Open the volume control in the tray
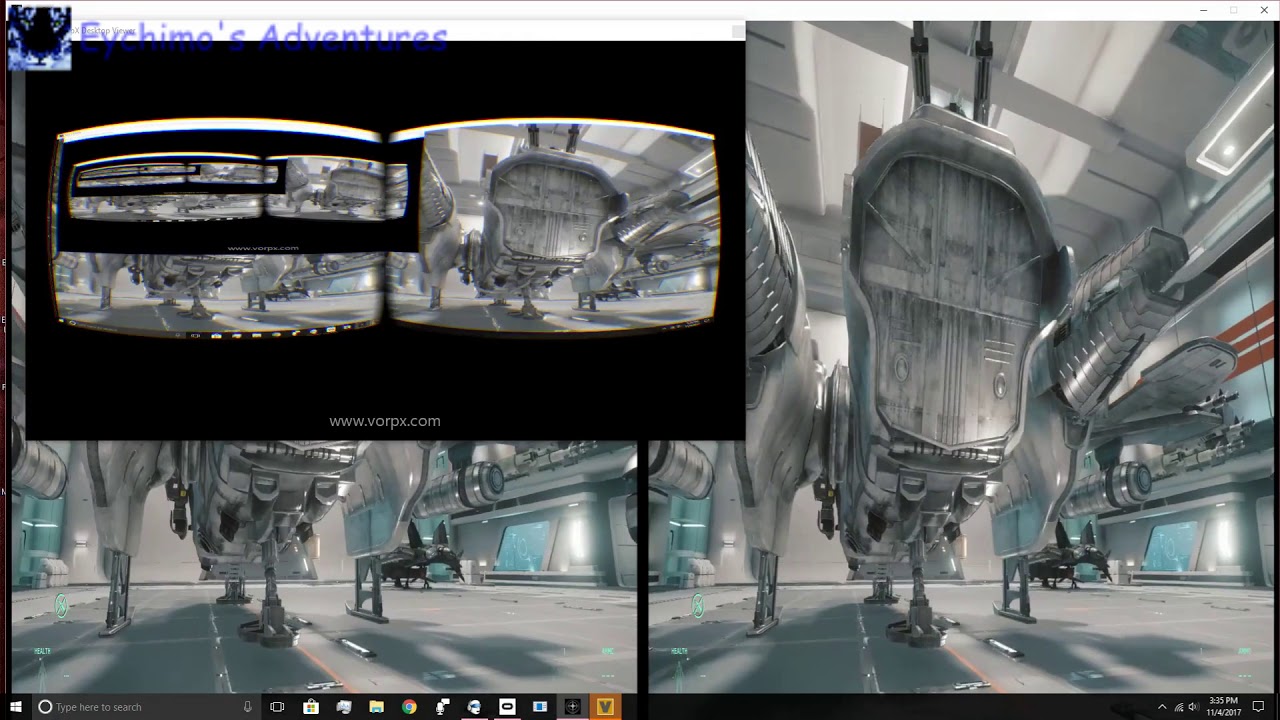The height and width of the screenshot is (720, 1280). pyautogui.click(x=1194, y=707)
